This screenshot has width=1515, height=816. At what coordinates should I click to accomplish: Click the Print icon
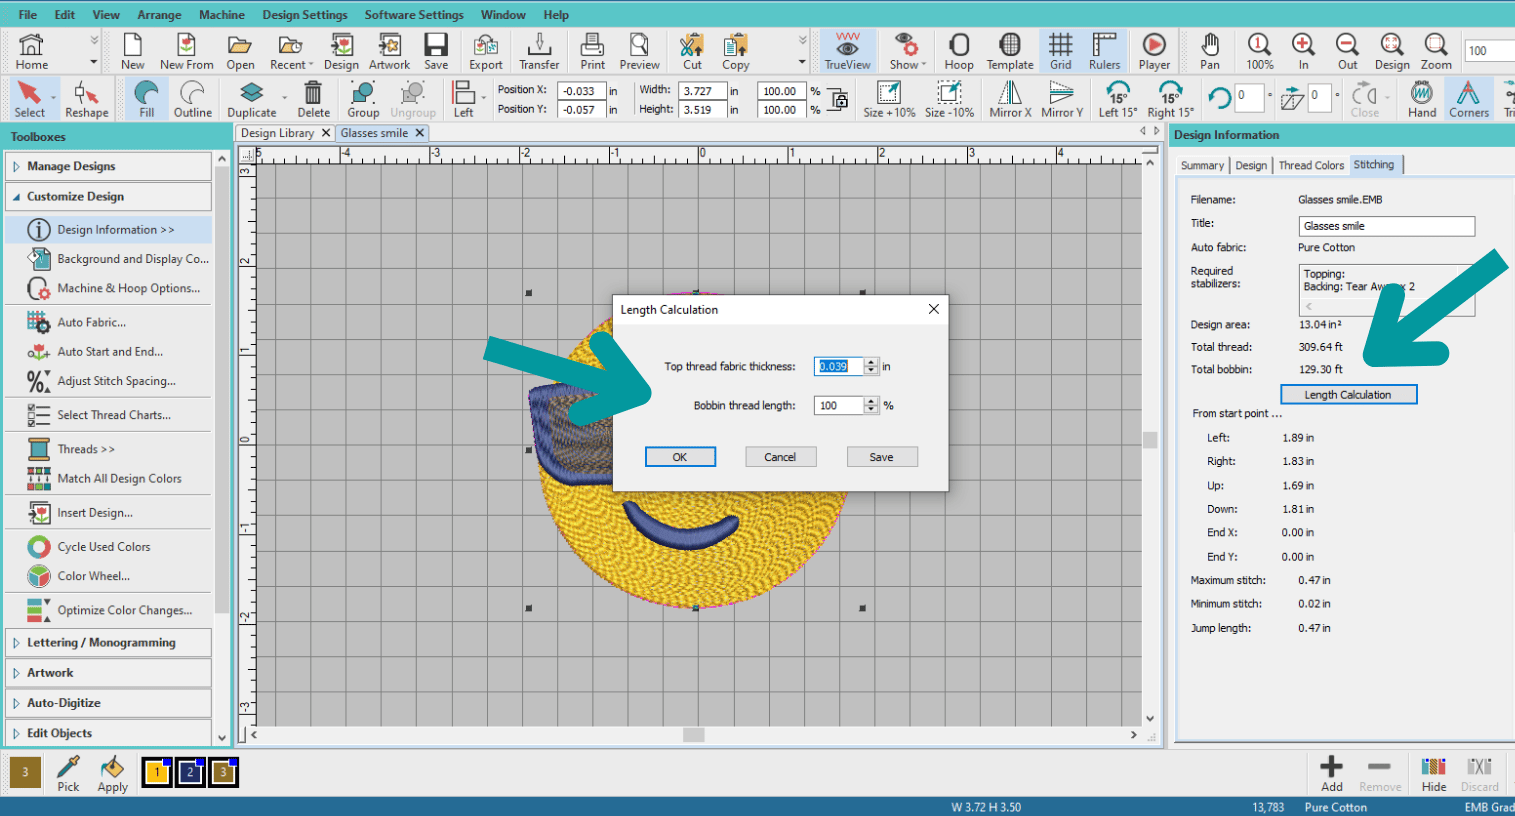592,51
